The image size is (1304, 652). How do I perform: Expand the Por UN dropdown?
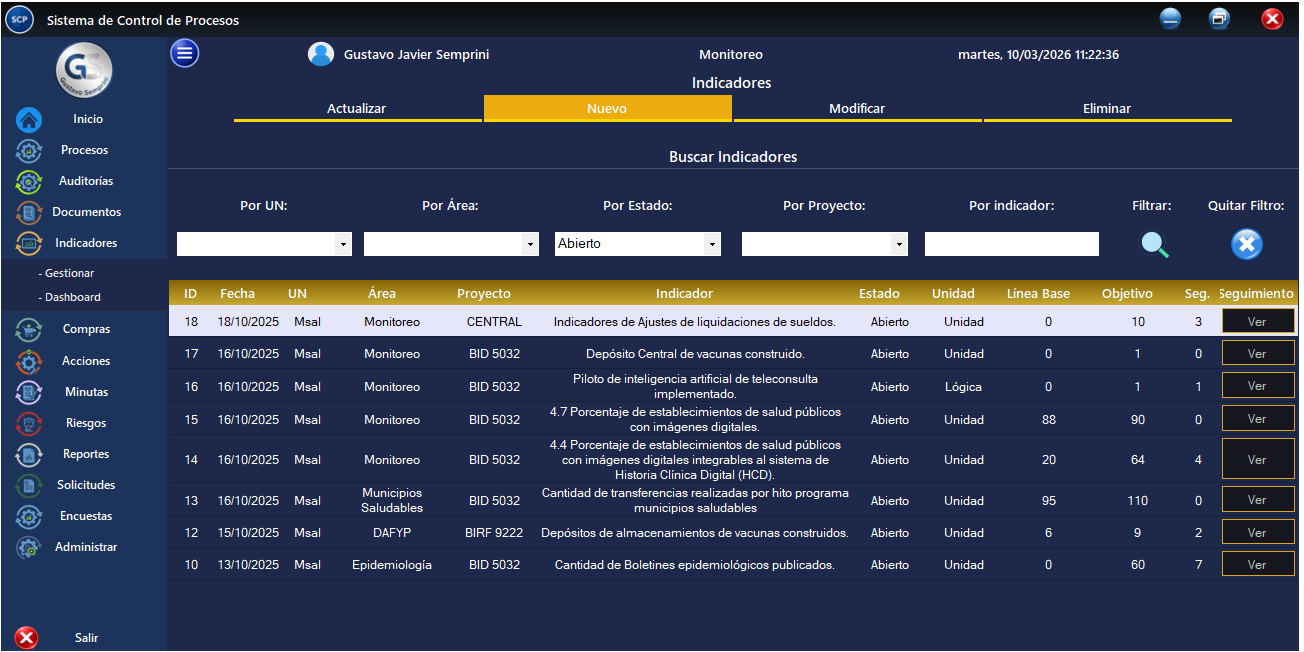point(343,244)
